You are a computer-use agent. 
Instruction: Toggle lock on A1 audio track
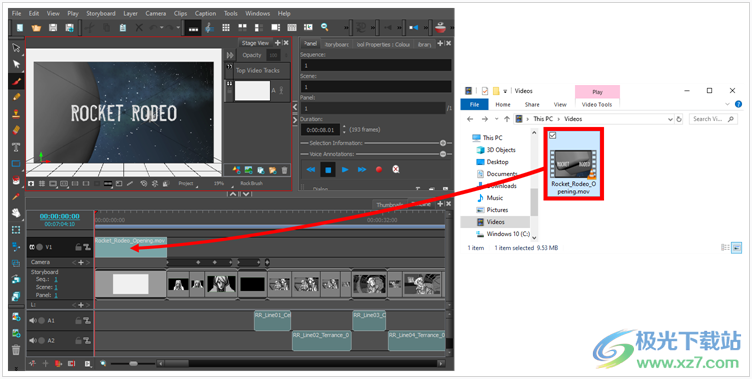click(x=78, y=320)
